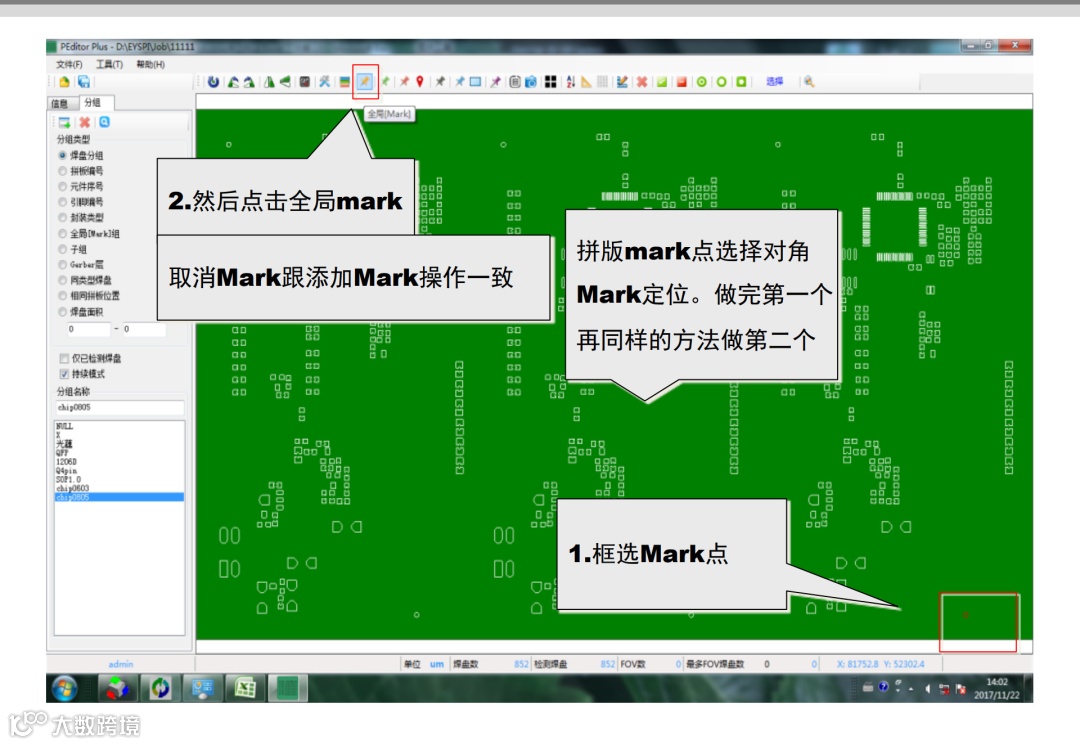Click the blue search icon in 分组 panel
The width and height of the screenshot is (1080, 745).
tap(104, 122)
